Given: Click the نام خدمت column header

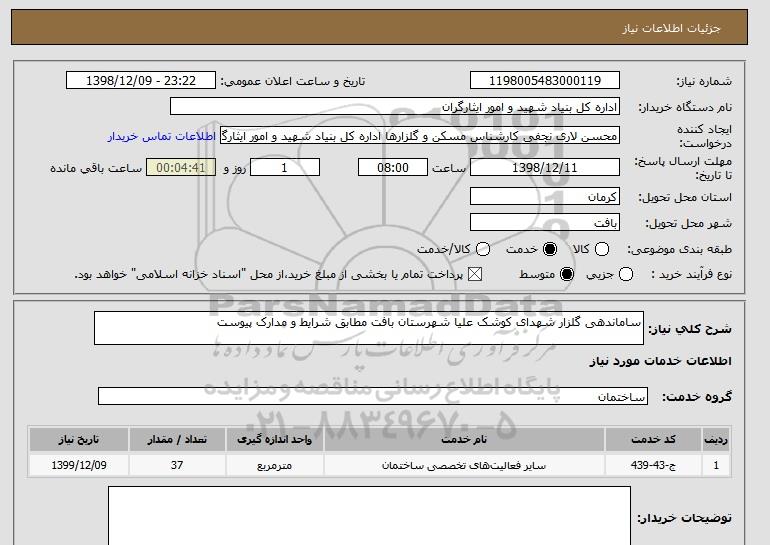Looking at the screenshot, I should [x=464, y=439].
